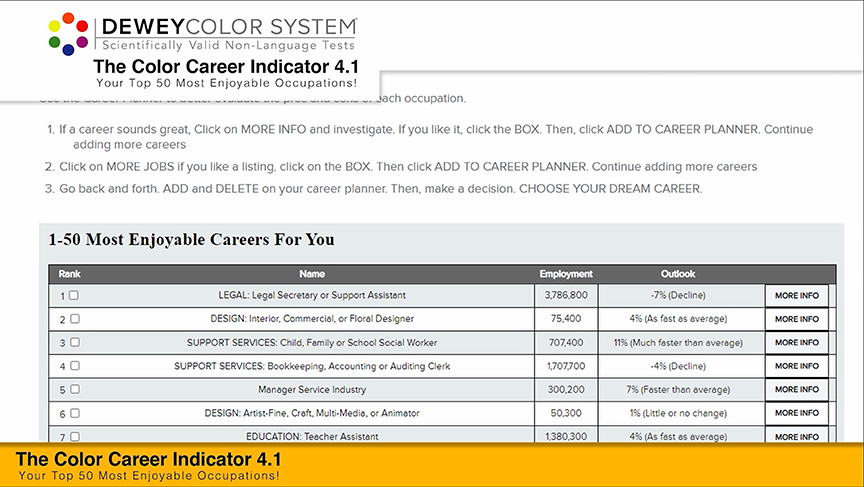The height and width of the screenshot is (487, 864).
Task: Check the box for Legal Secretary row
Action: (x=74, y=295)
